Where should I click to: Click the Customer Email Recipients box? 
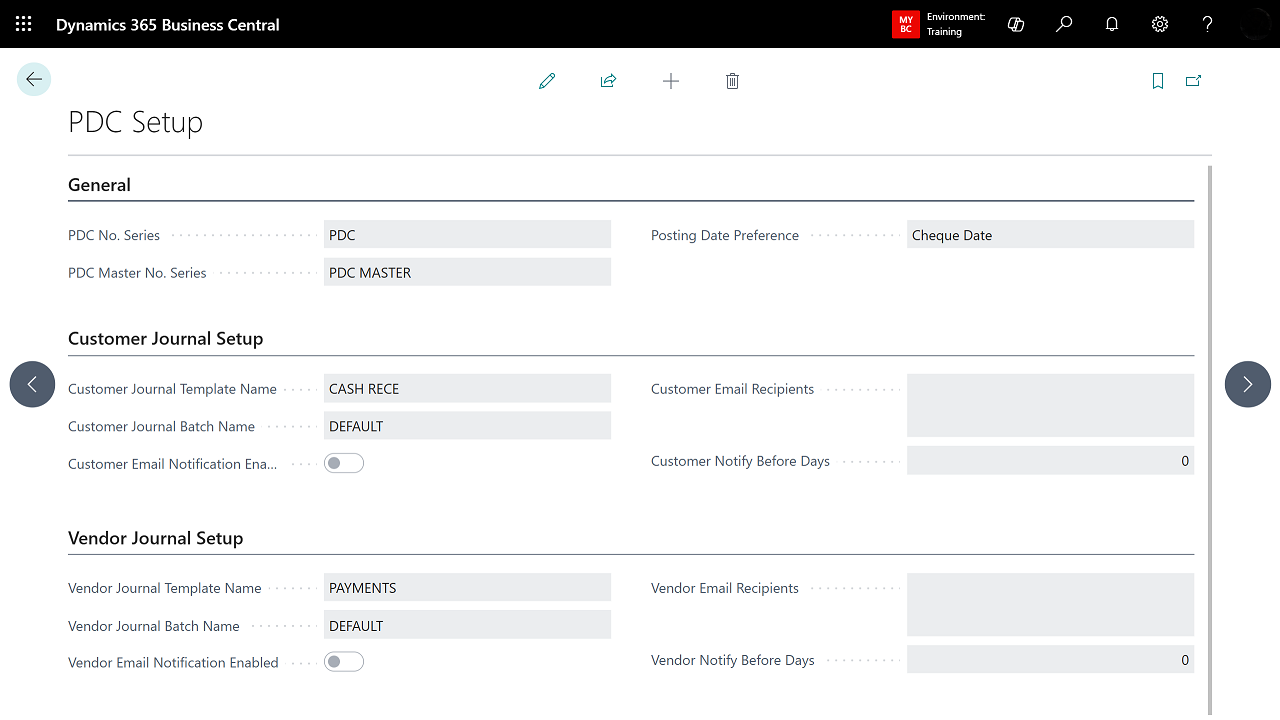[x=1050, y=405]
